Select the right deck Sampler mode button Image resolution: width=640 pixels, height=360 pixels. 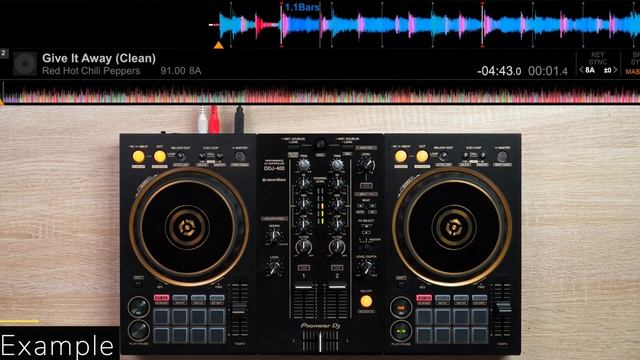479,298
